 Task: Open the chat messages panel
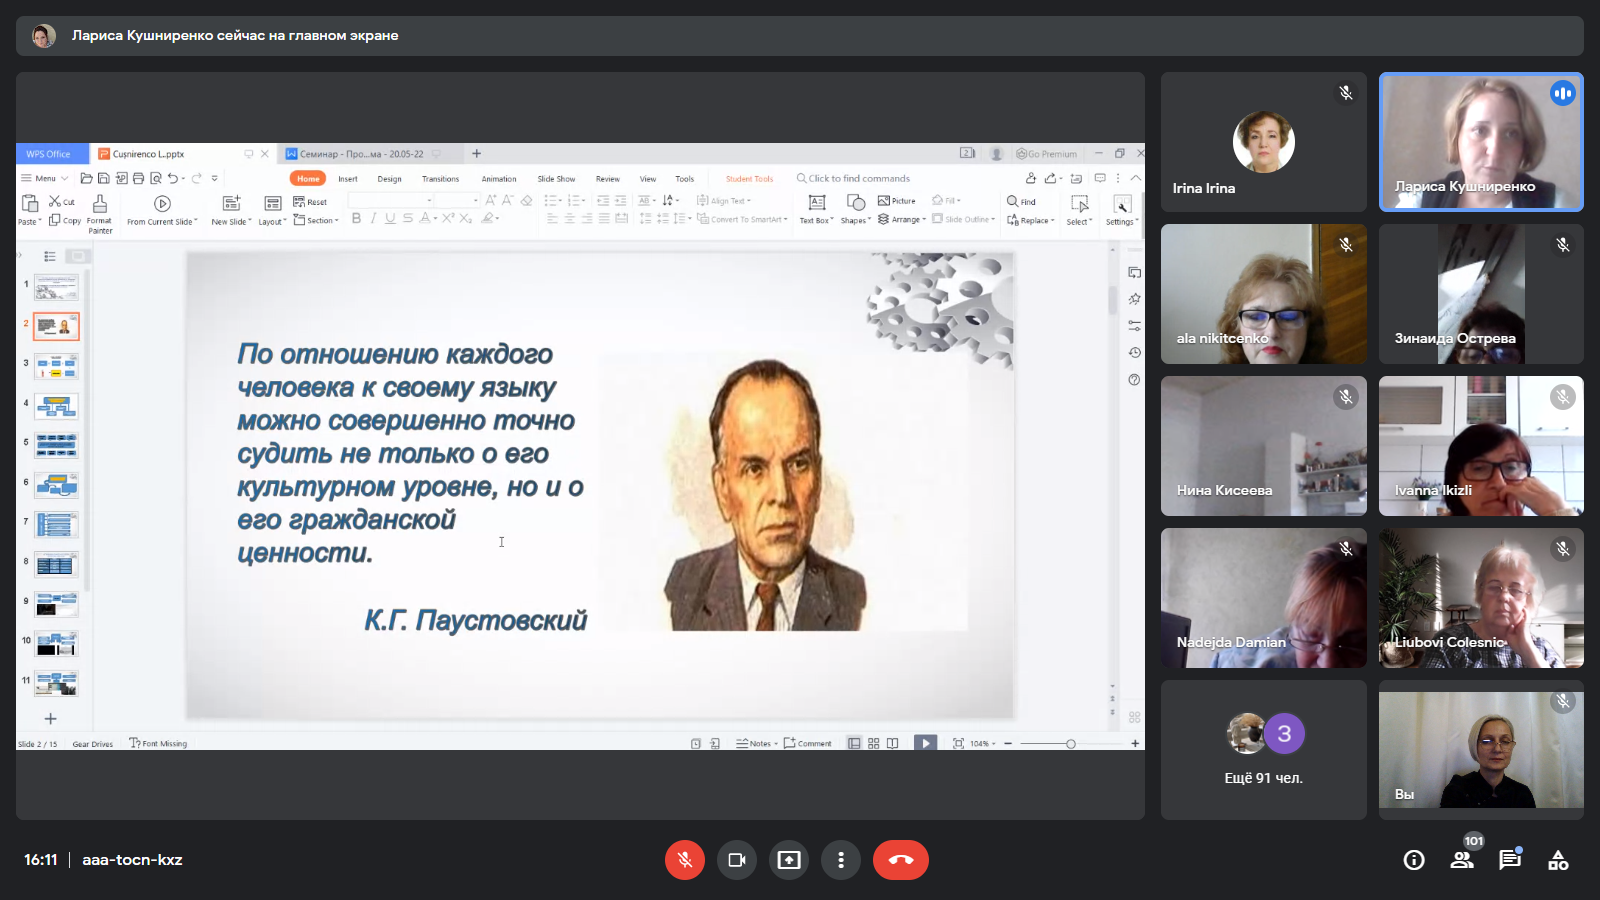click(1510, 860)
